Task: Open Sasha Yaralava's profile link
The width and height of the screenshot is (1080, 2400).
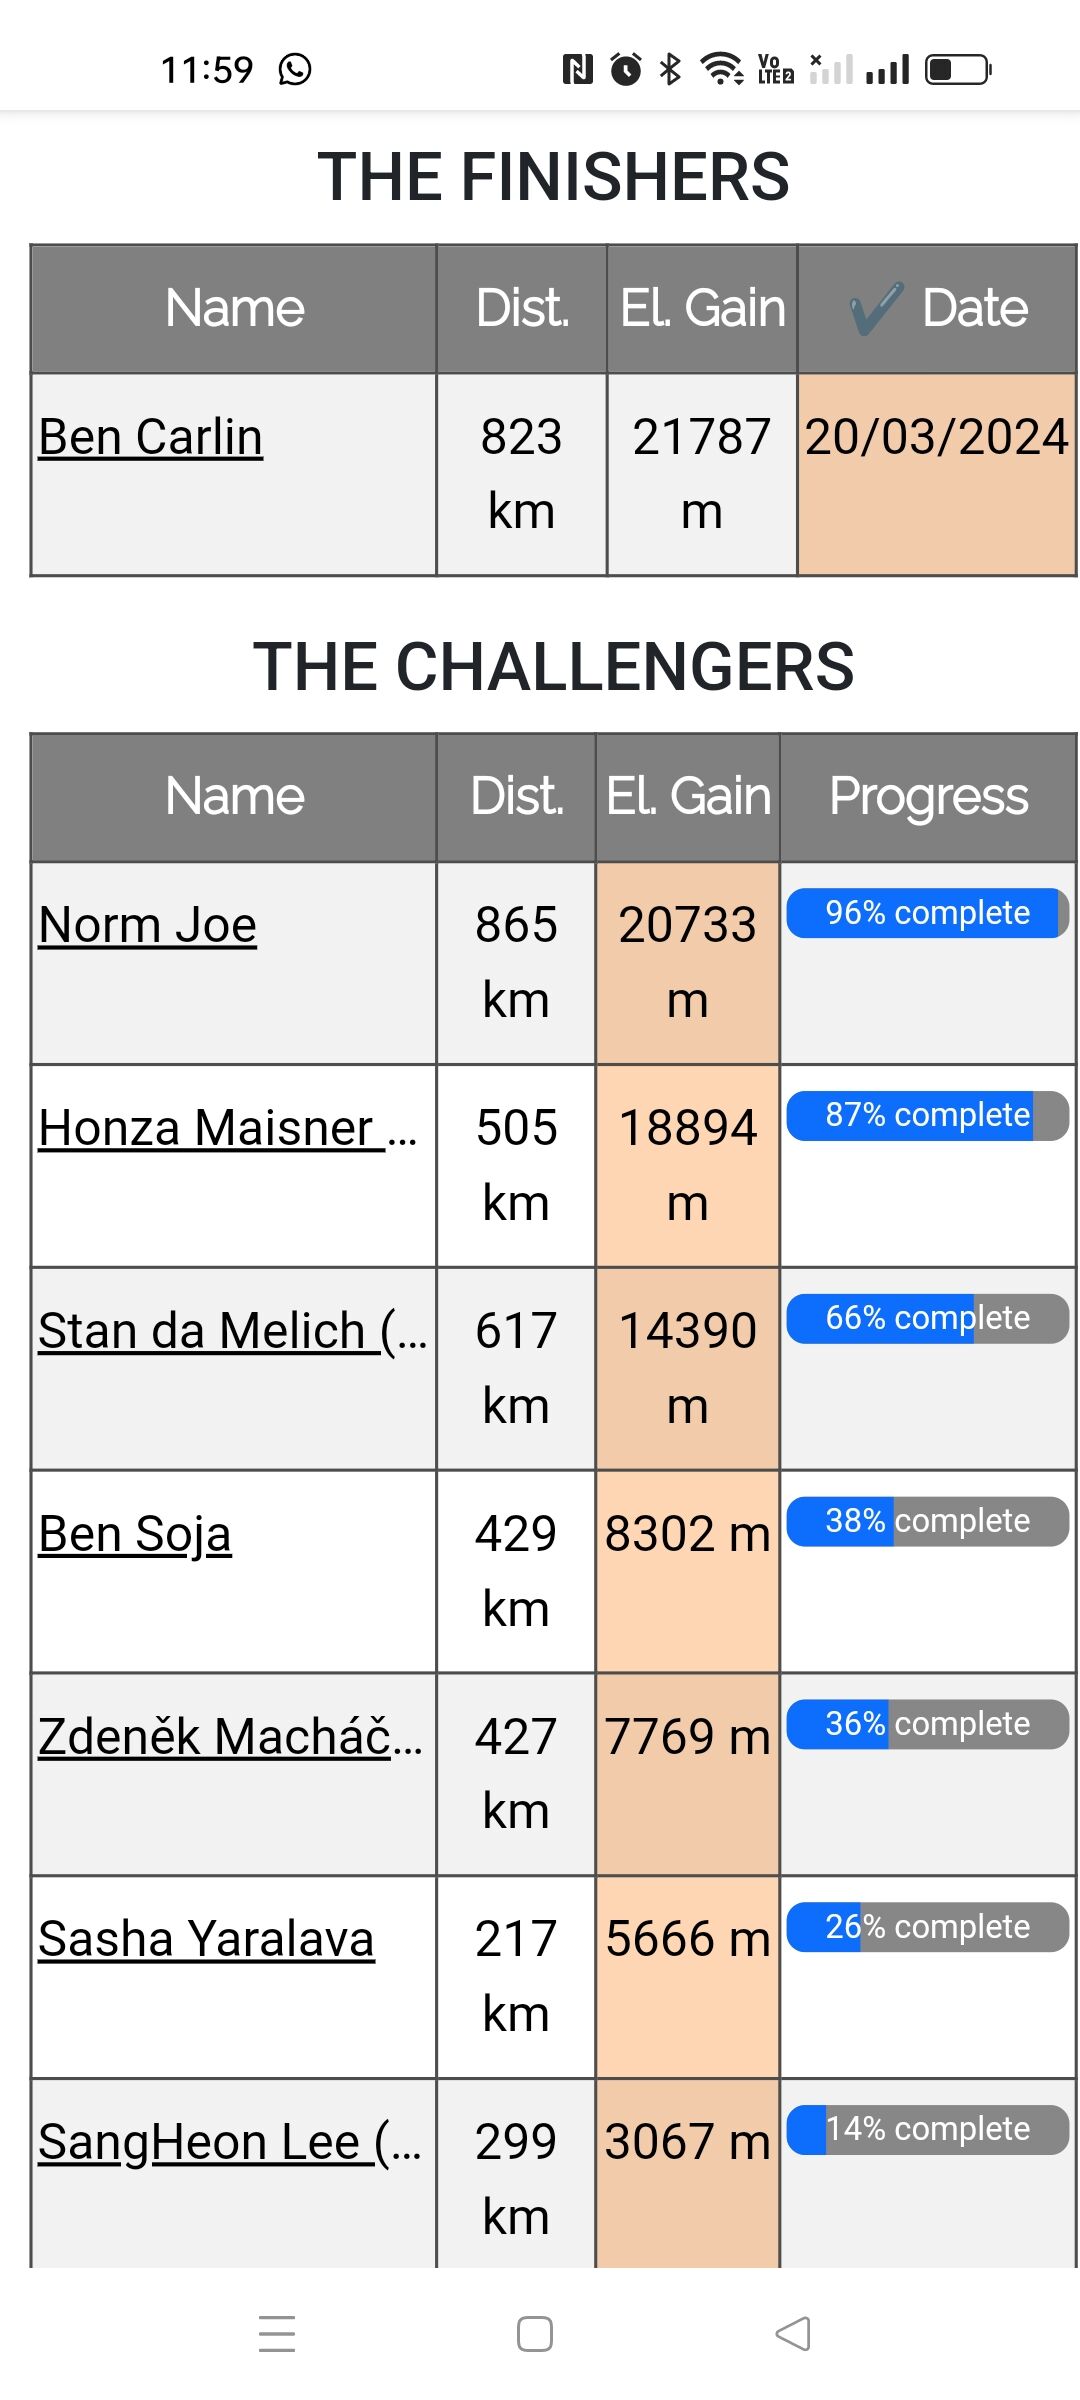Action: tap(206, 1939)
